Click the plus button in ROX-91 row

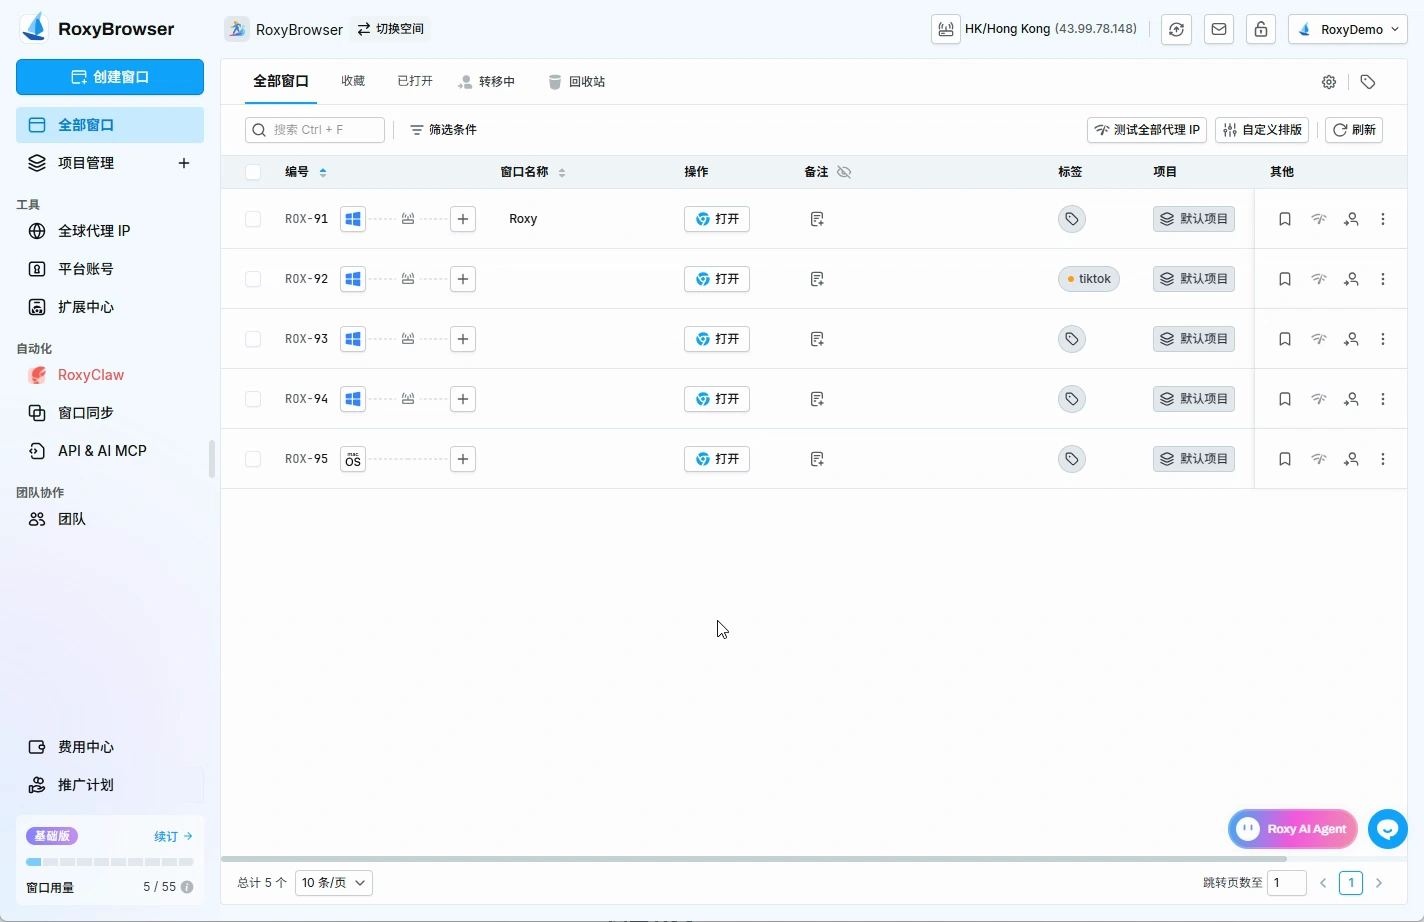(463, 219)
